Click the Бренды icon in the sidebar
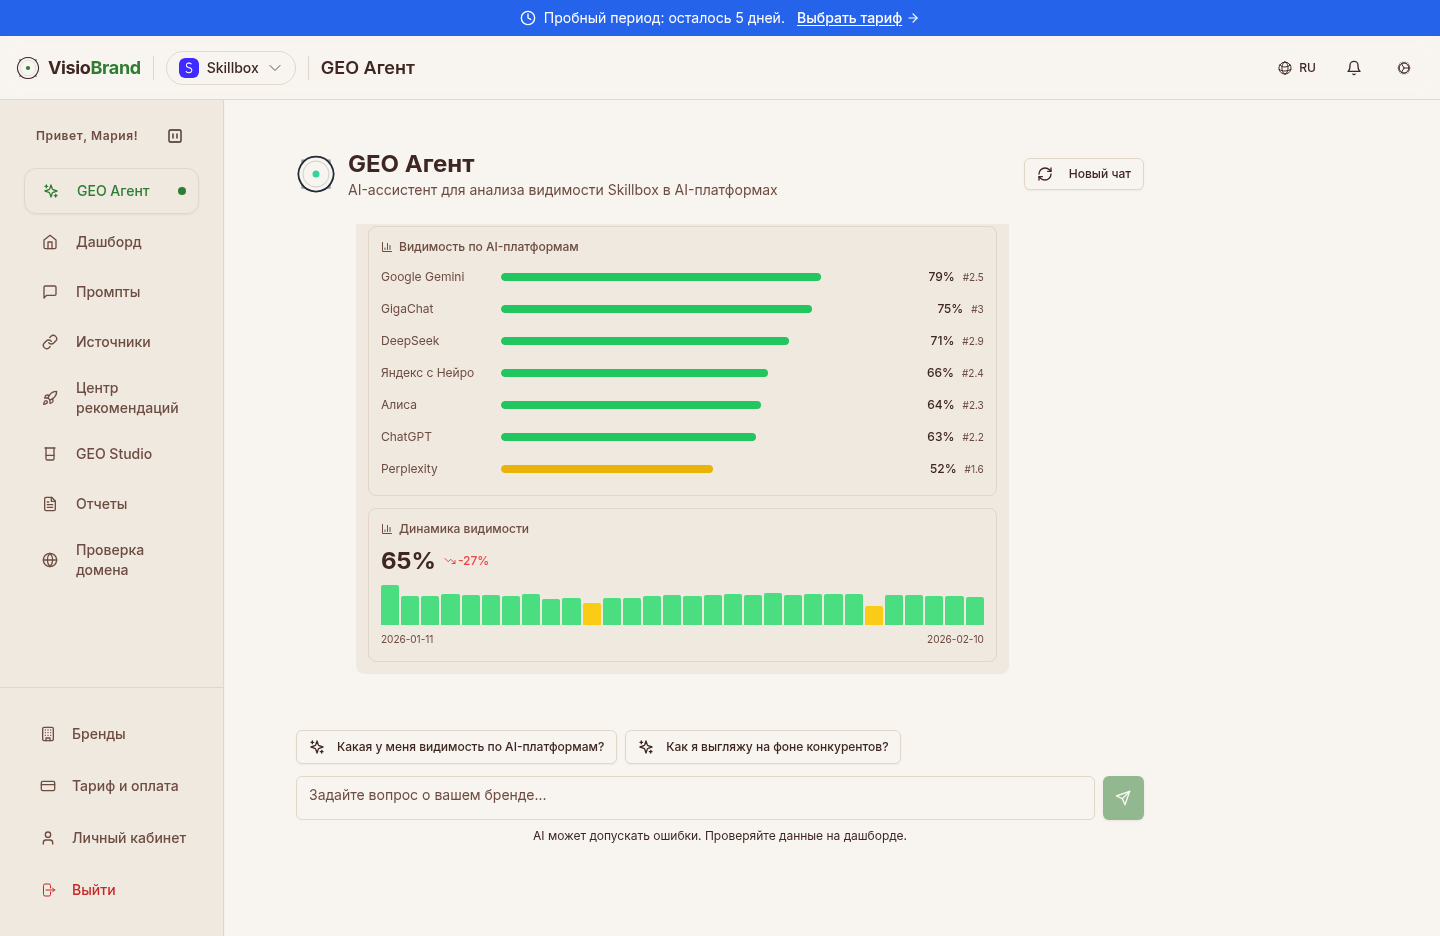The height and width of the screenshot is (936, 1440). click(48, 733)
